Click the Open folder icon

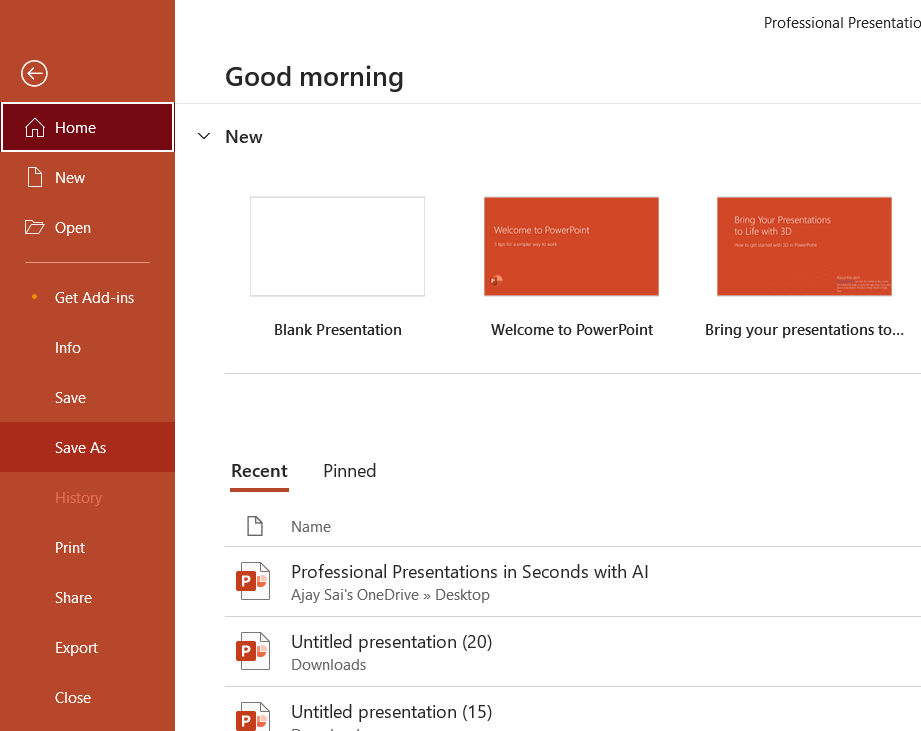coord(35,228)
